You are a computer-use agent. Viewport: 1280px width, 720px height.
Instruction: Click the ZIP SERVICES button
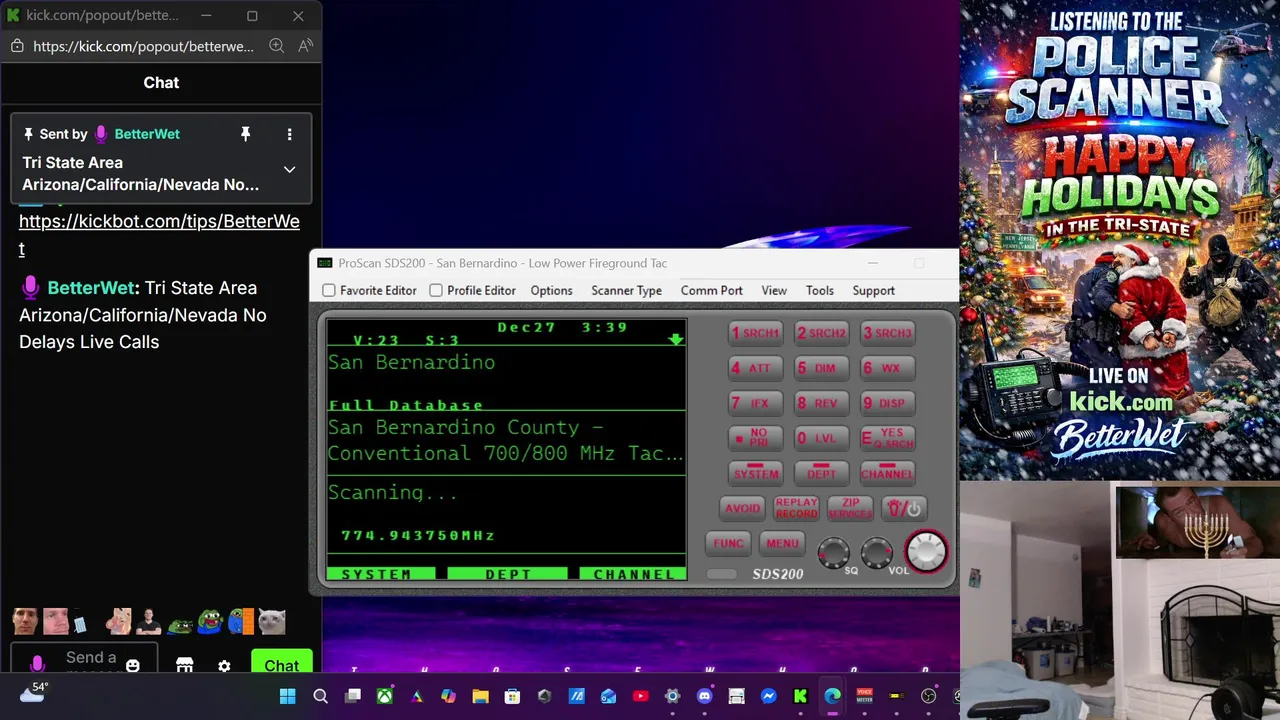coord(850,508)
